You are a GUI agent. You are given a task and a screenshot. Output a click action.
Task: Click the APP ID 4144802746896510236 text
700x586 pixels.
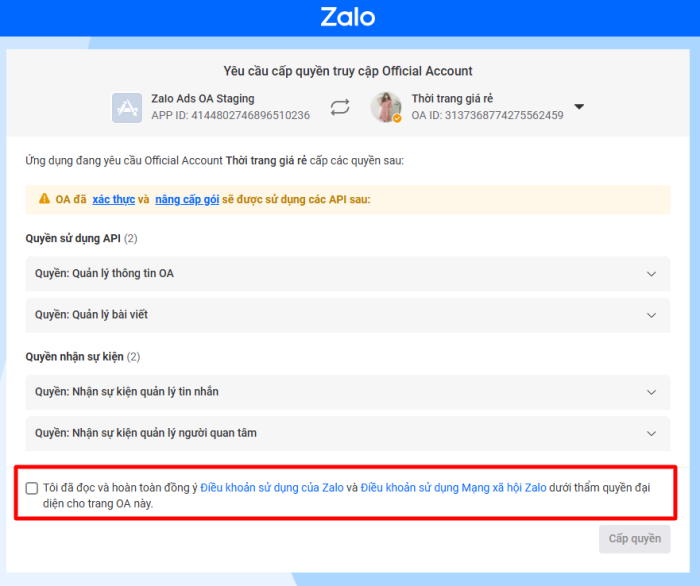(x=230, y=116)
